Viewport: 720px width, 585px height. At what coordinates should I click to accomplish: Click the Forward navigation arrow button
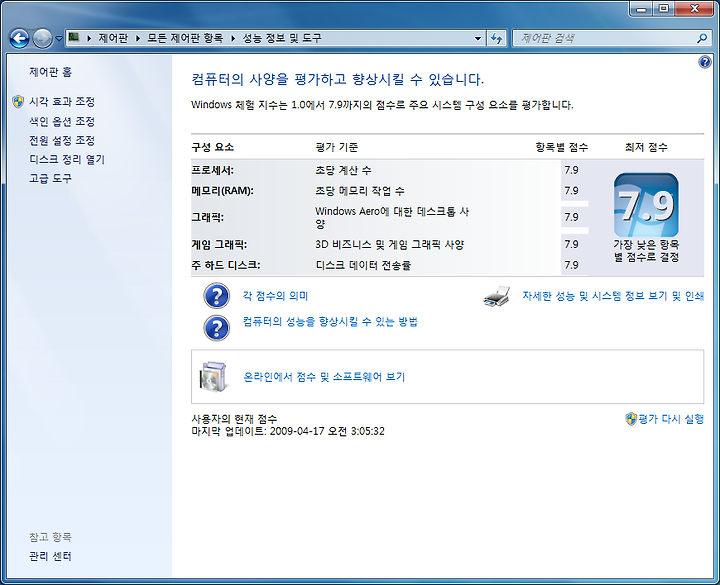tap(42, 39)
